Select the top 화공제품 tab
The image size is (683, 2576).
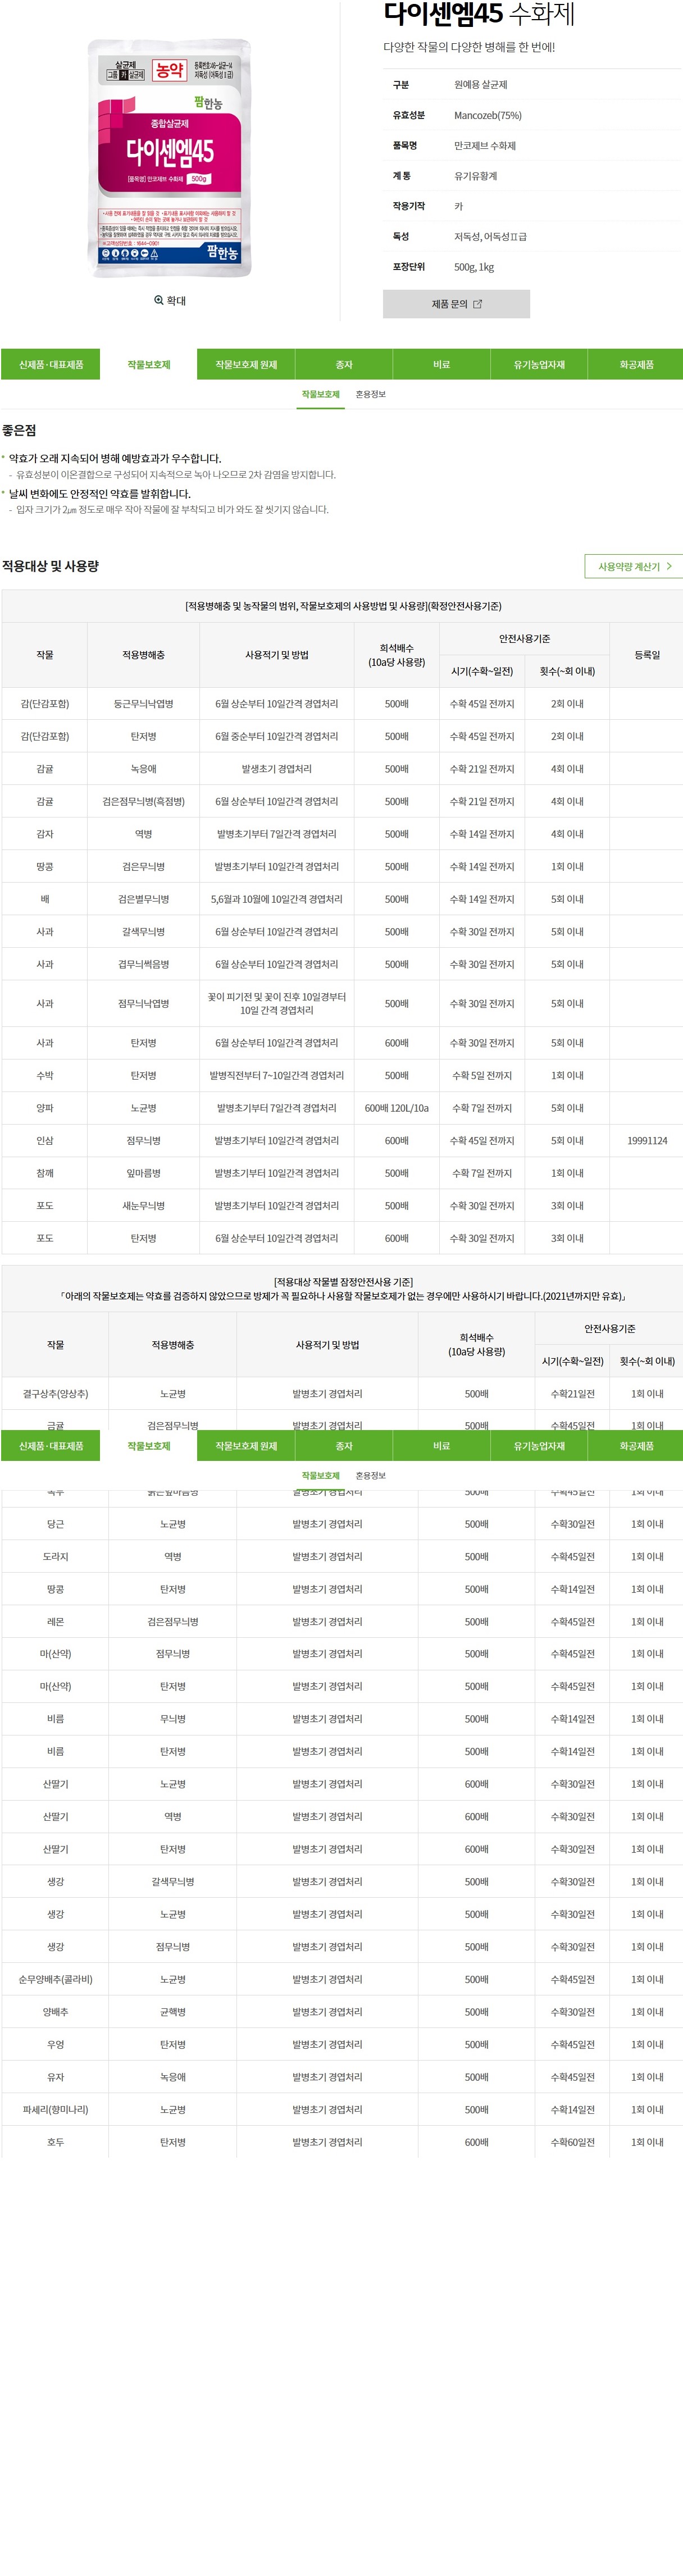point(636,365)
